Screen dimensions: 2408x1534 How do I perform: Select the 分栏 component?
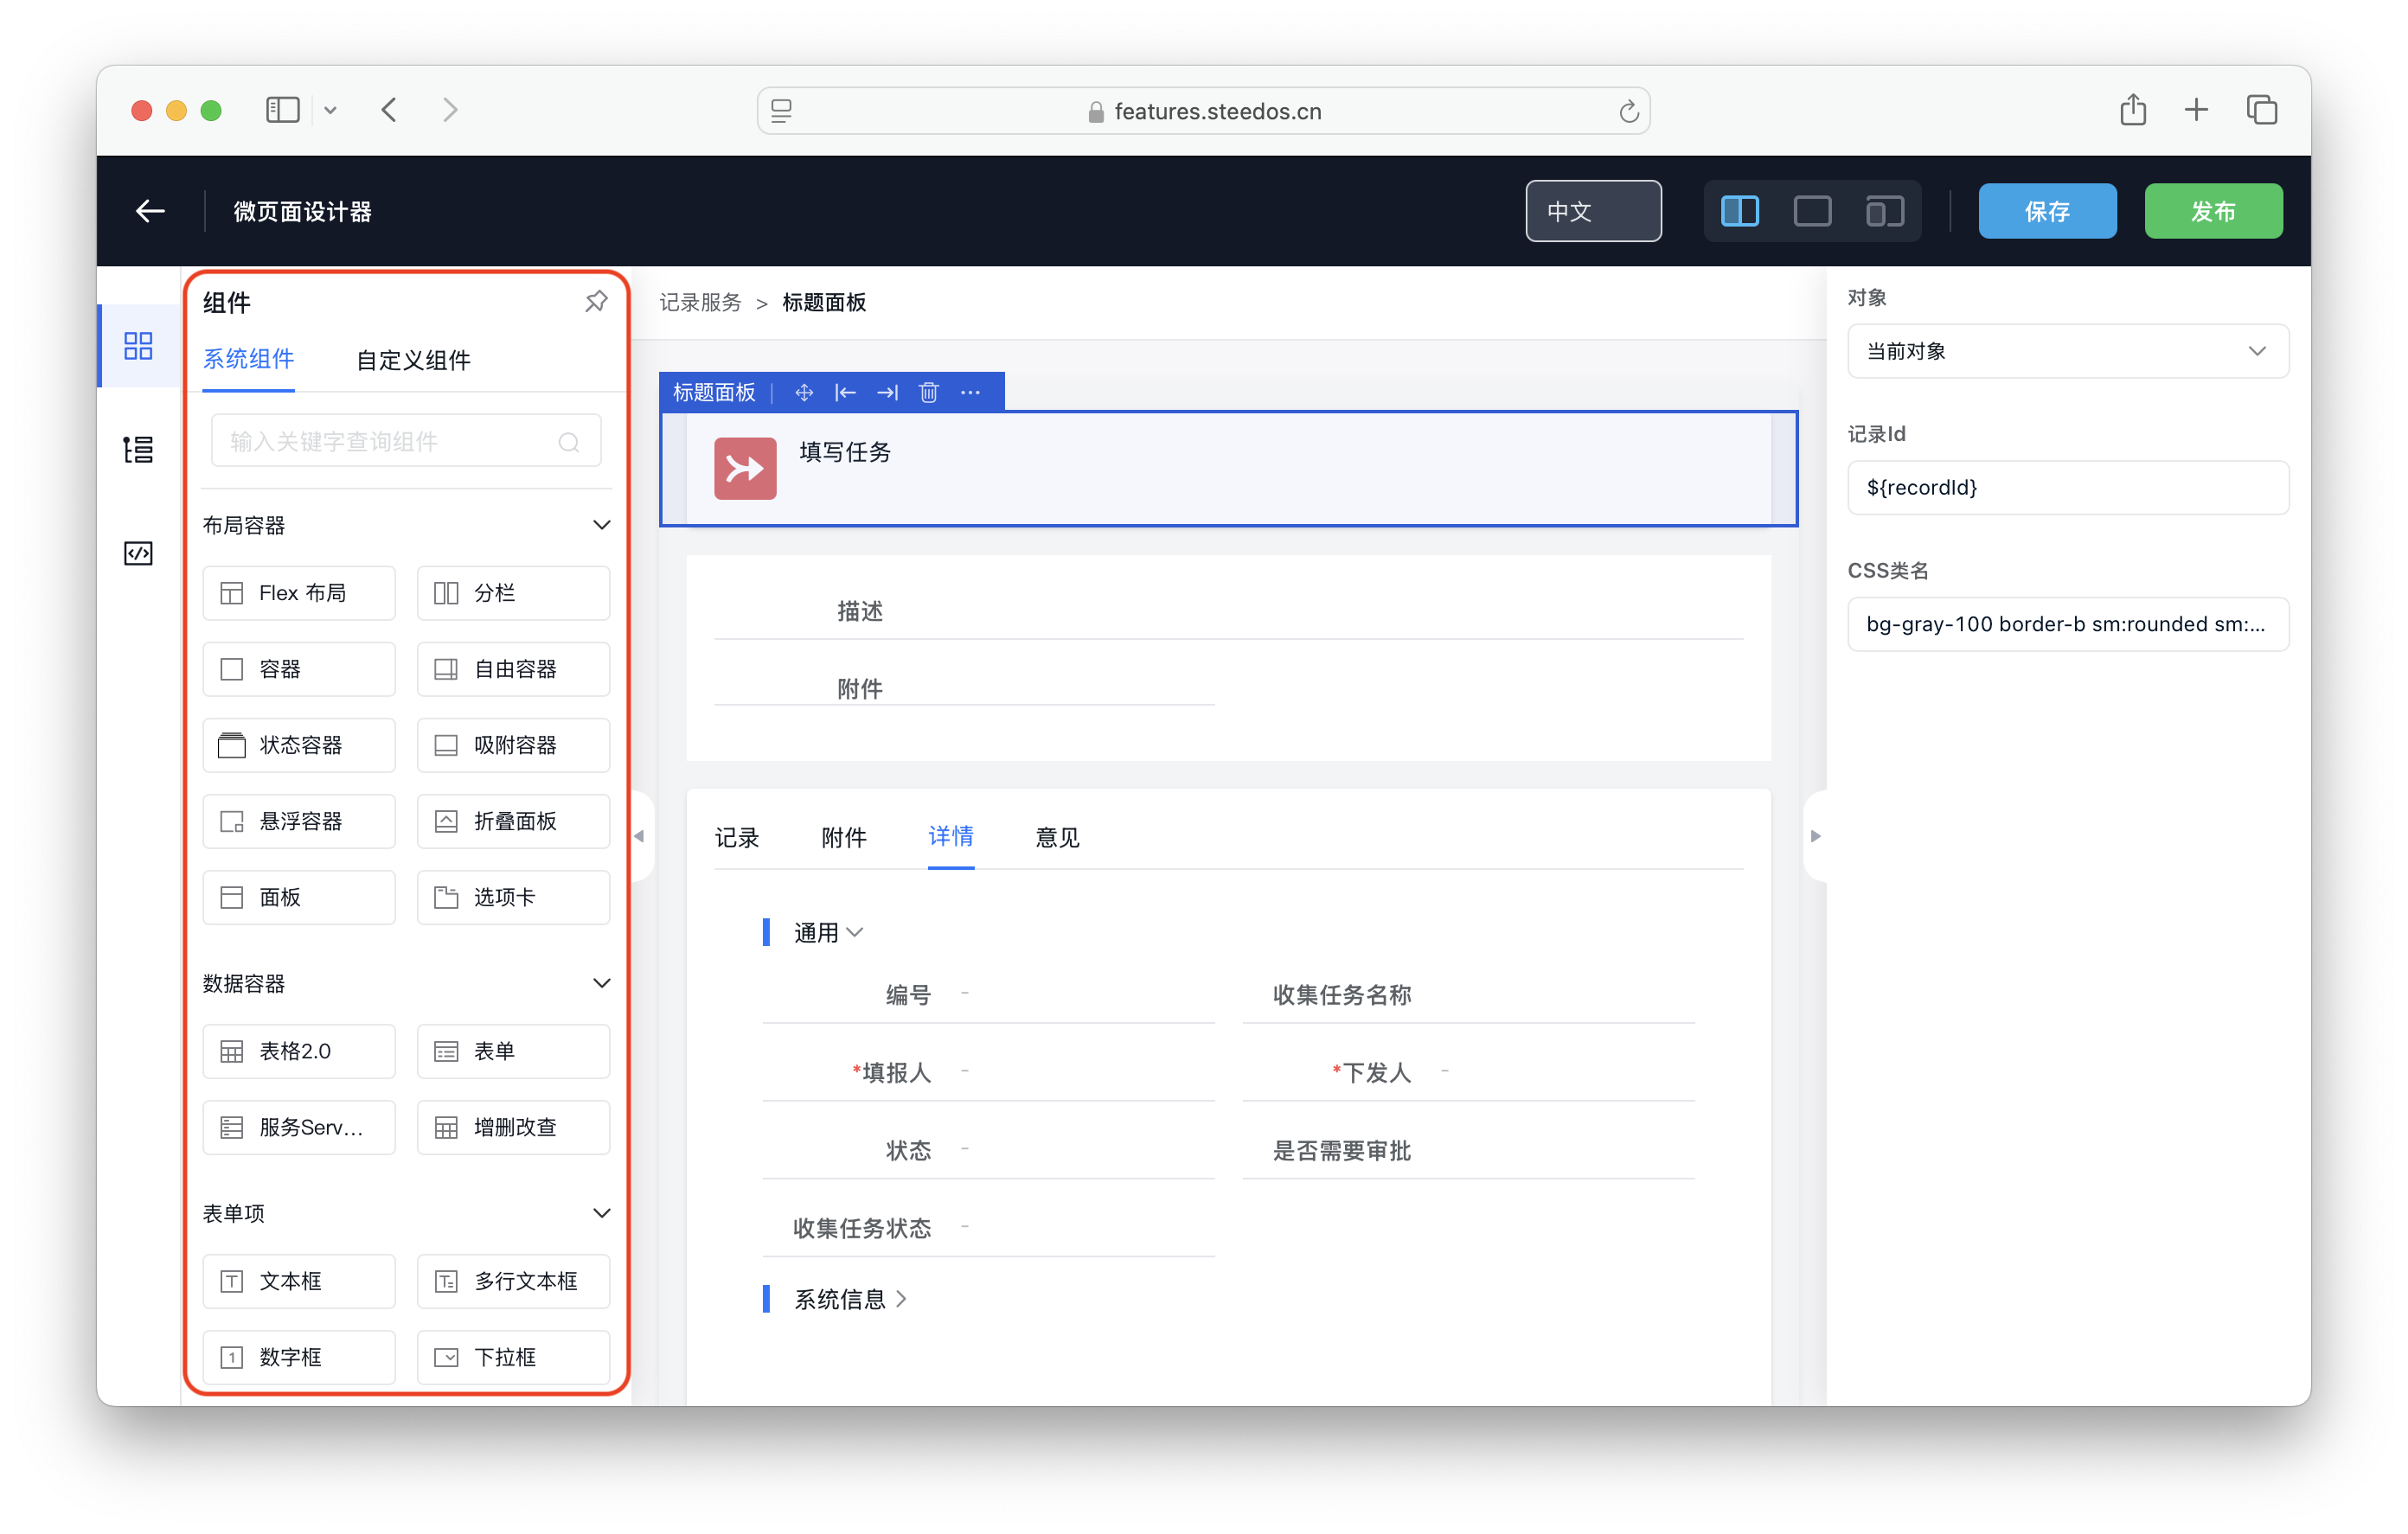[513, 592]
